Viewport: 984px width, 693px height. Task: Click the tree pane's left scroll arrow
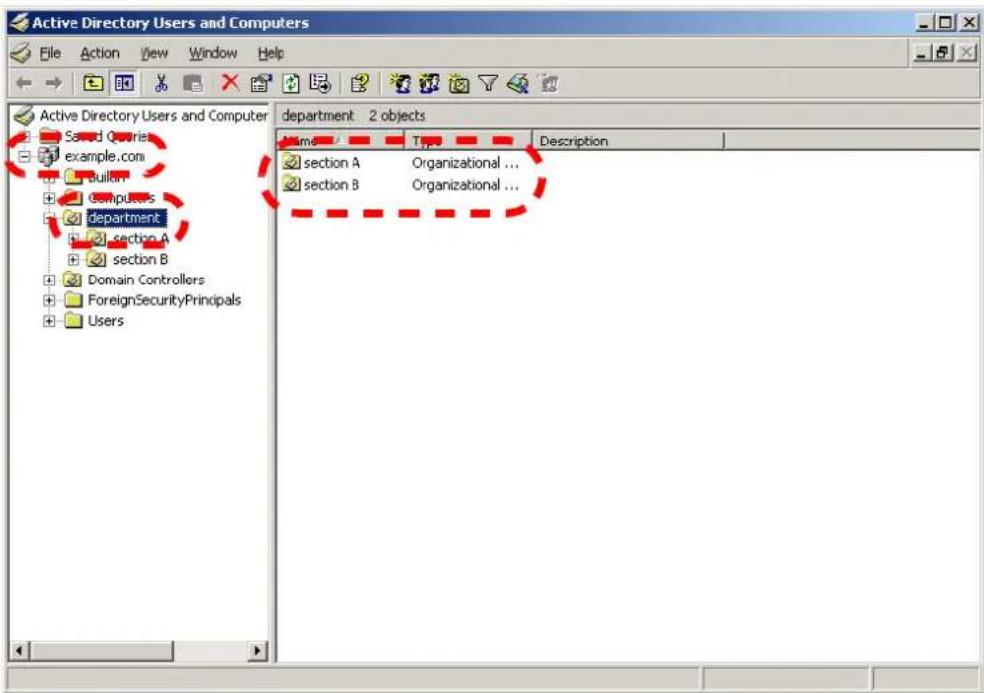pyautogui.click(x=19, y=650)
